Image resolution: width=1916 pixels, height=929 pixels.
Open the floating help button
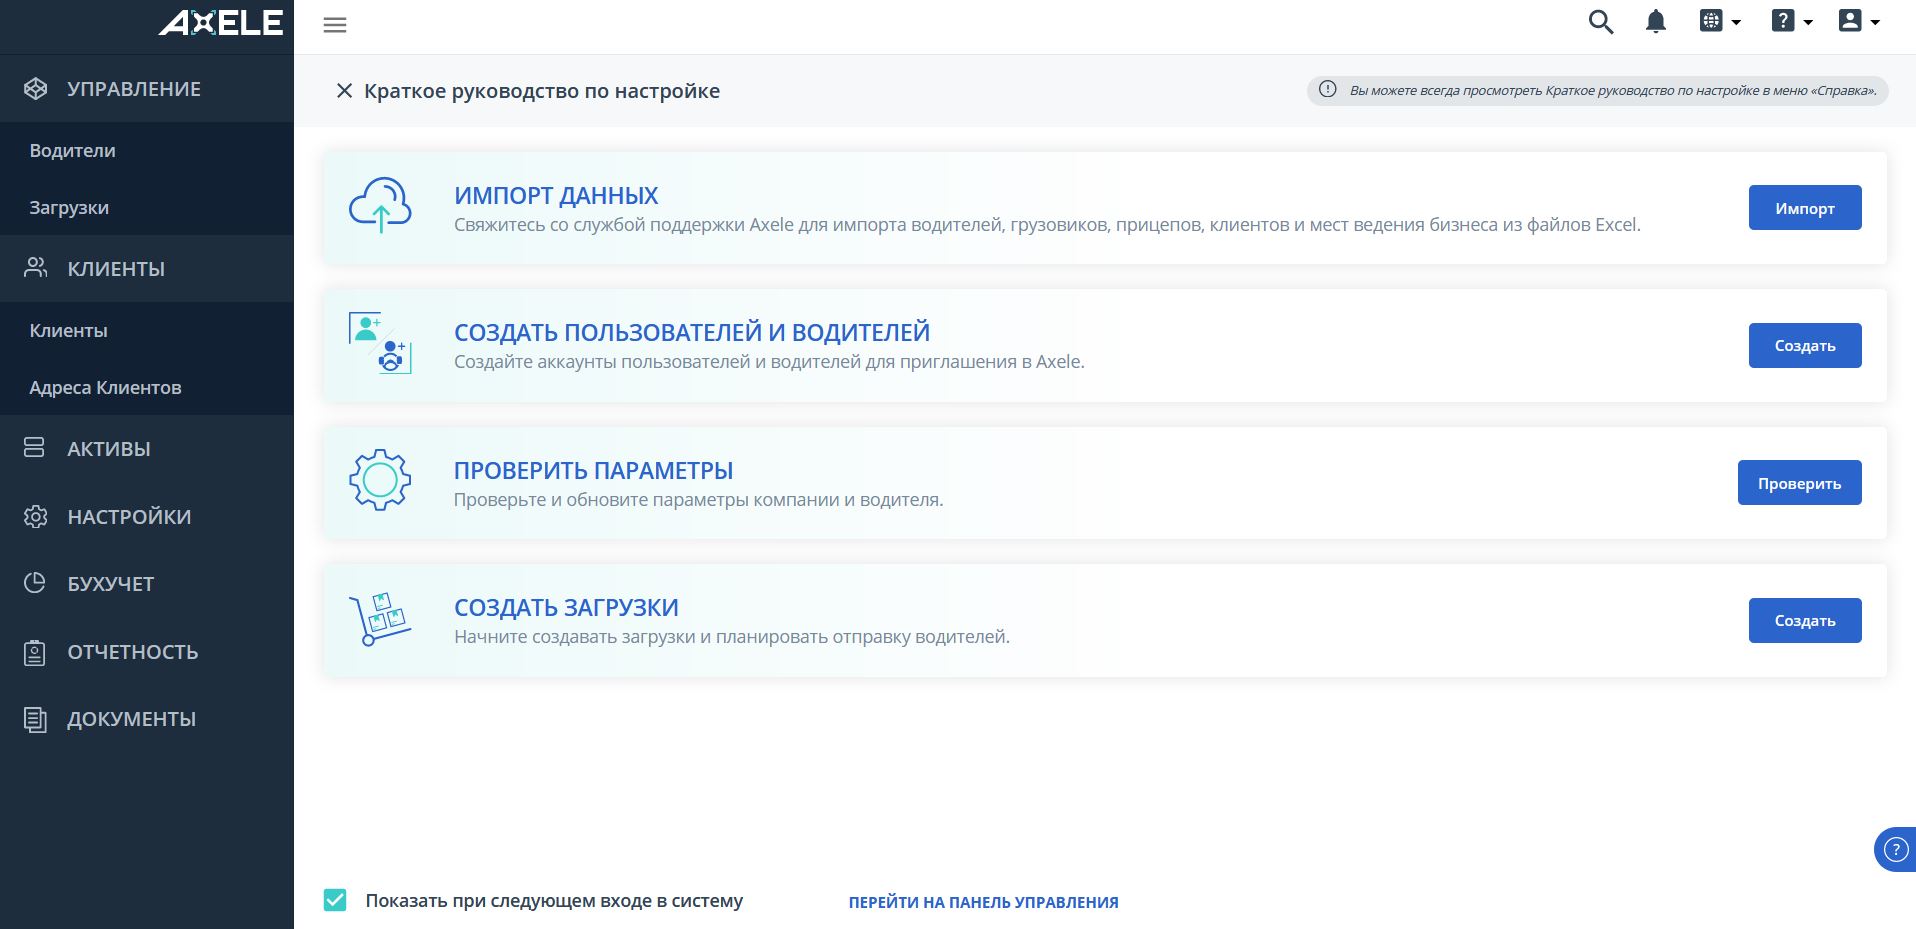tap(1895, 850)
